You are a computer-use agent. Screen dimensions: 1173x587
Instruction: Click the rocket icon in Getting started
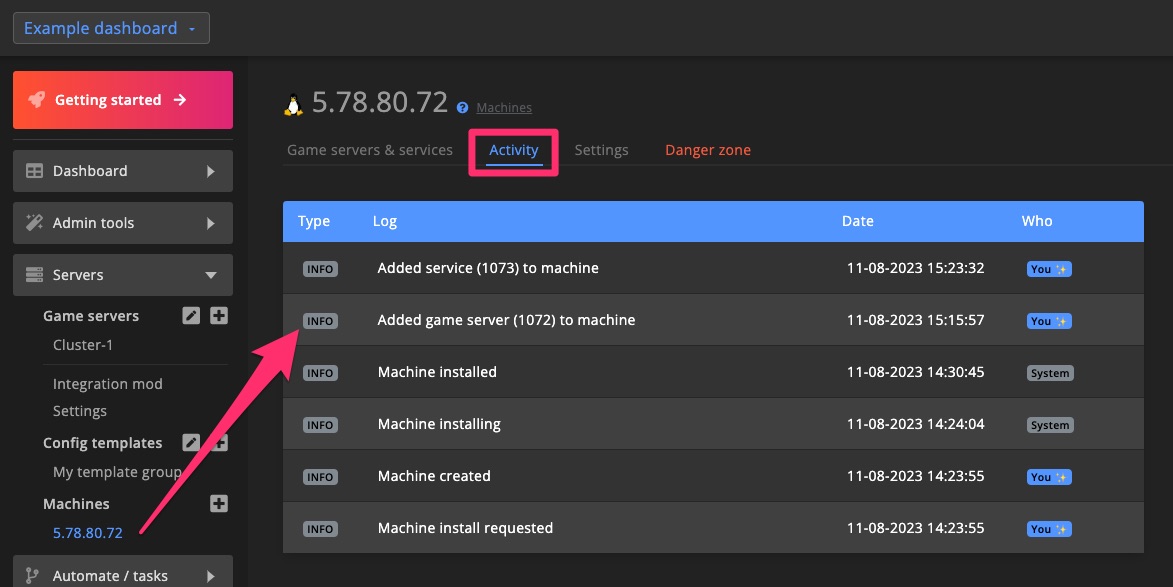[x=36, y=99]
